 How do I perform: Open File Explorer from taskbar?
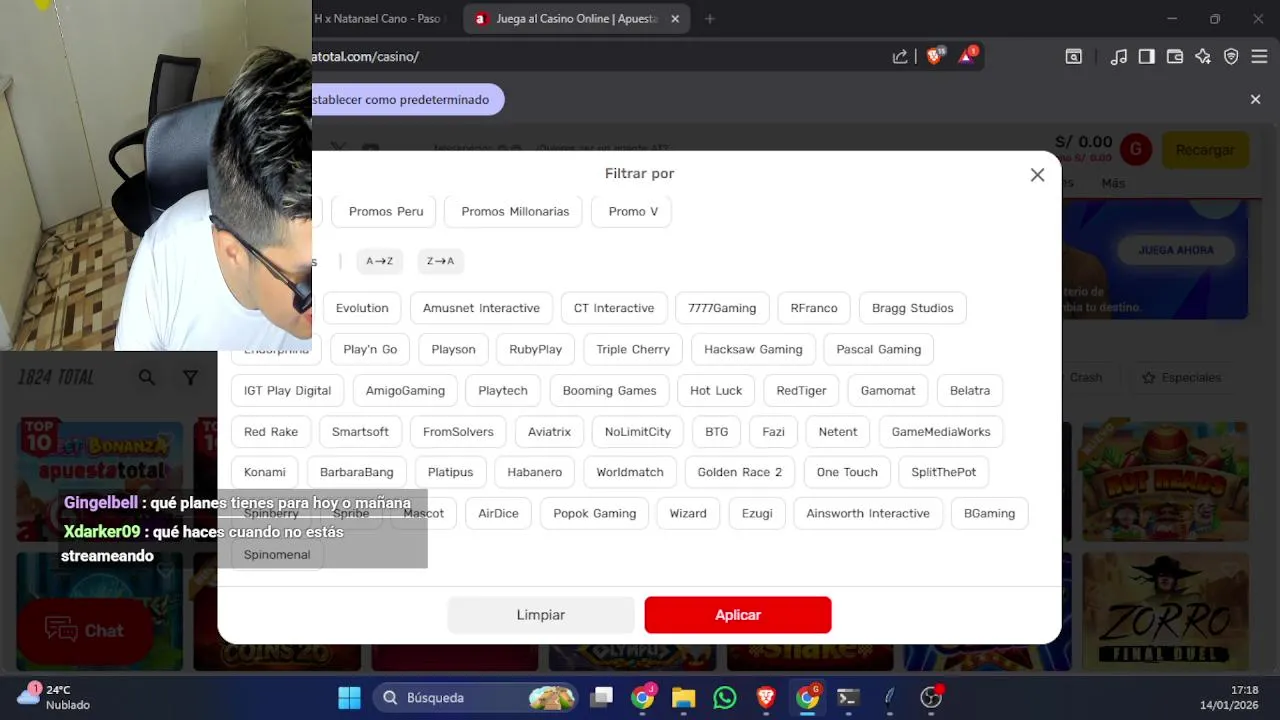683,697
